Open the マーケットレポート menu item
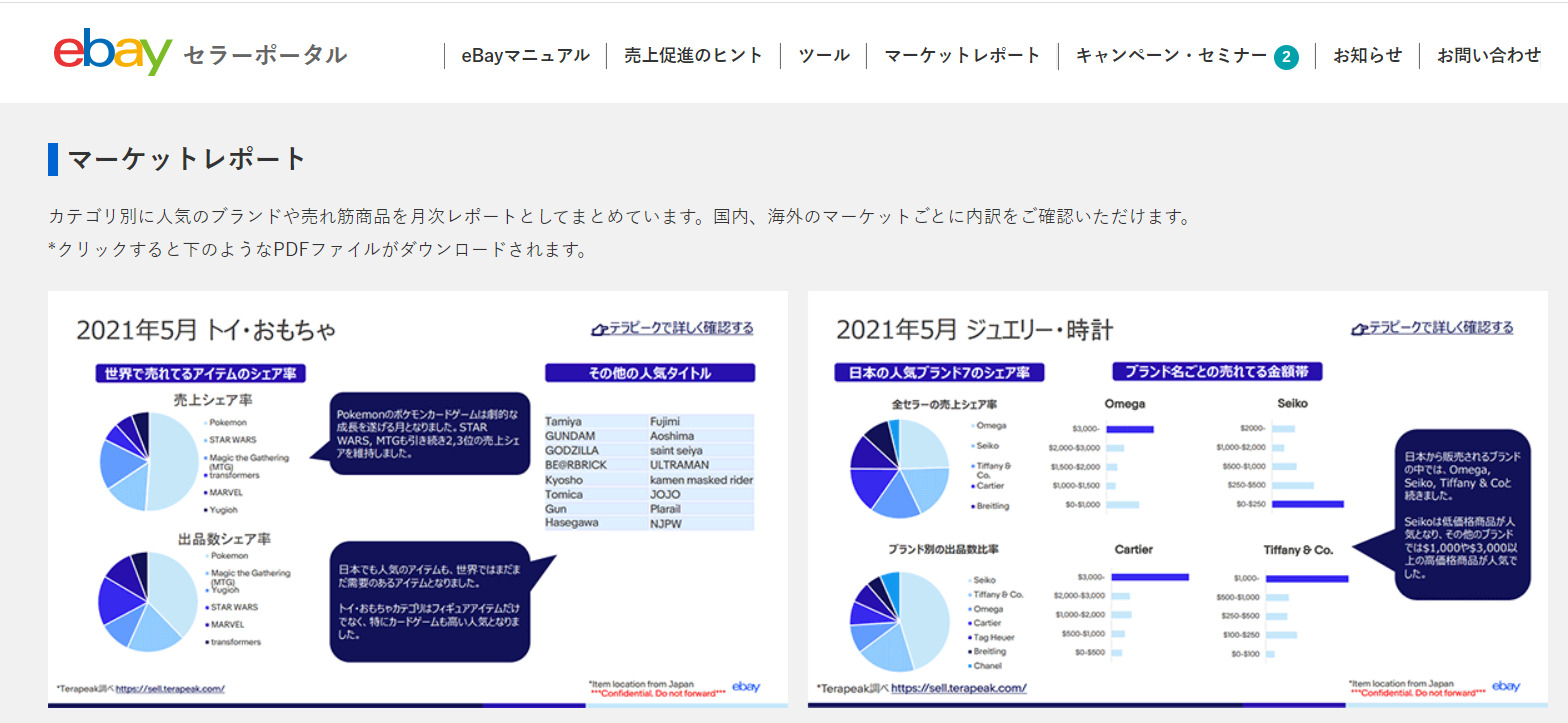 point(962,56)
